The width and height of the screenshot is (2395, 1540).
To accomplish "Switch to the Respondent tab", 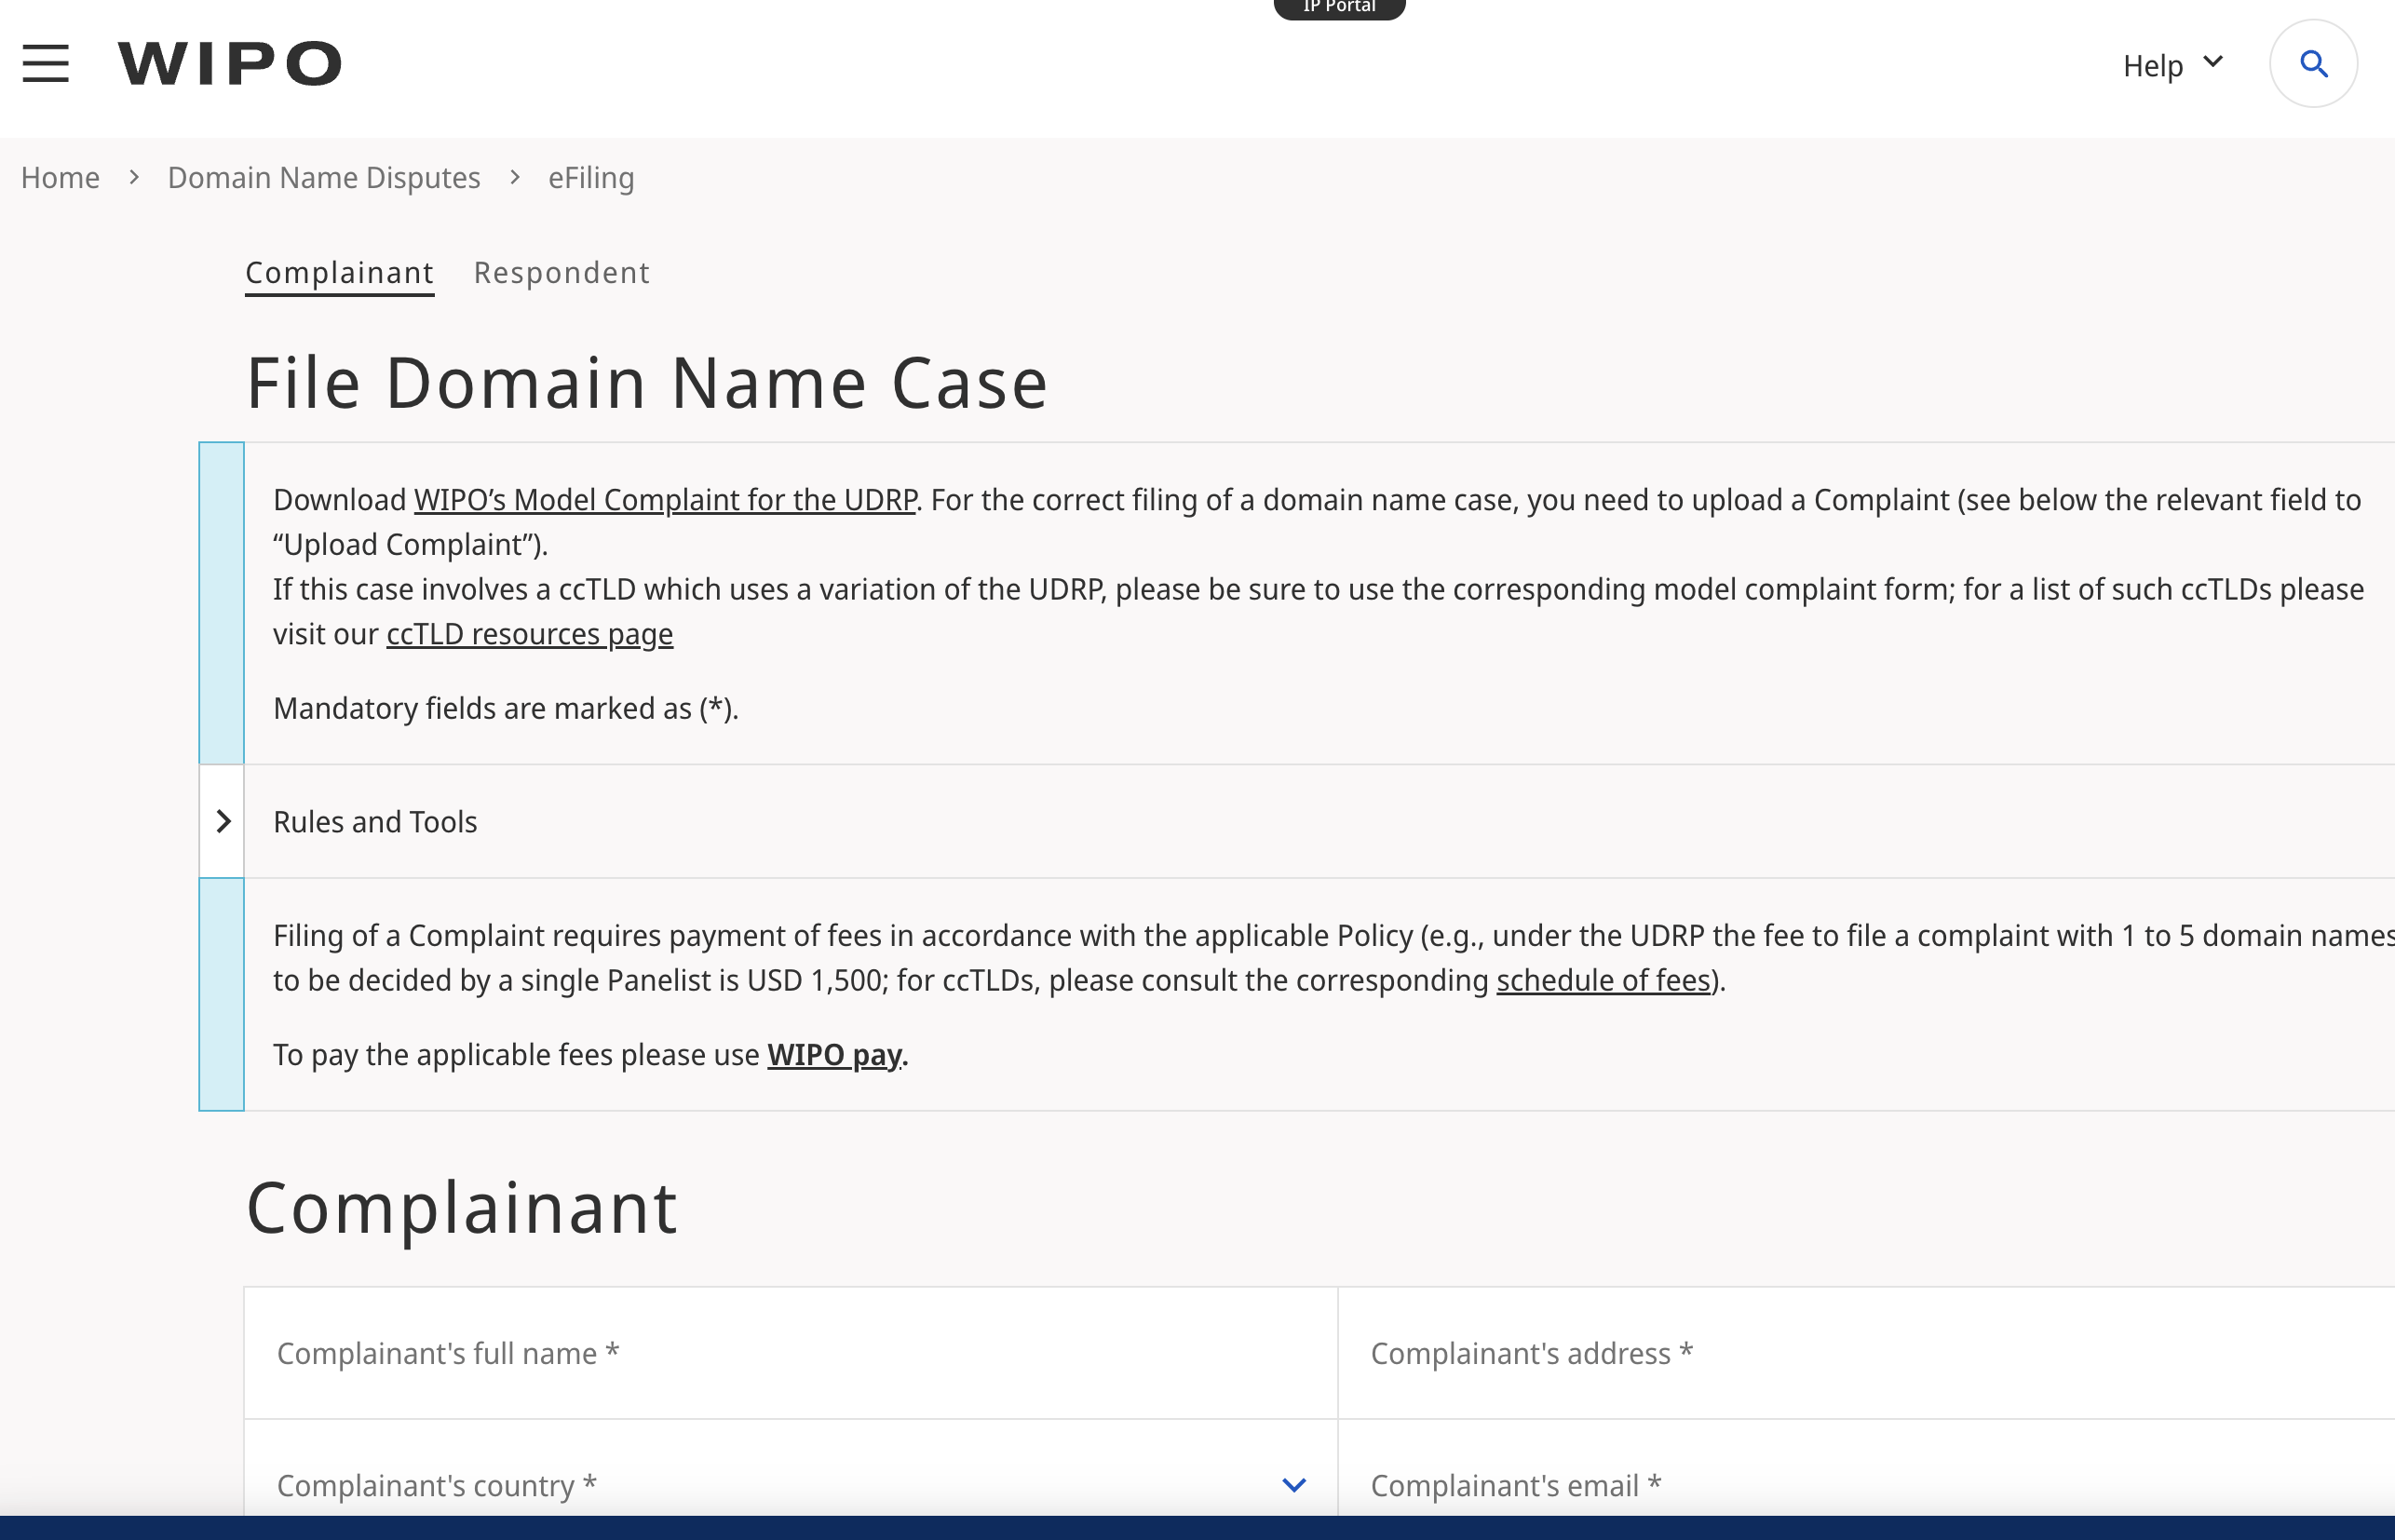I will point(561,273).
